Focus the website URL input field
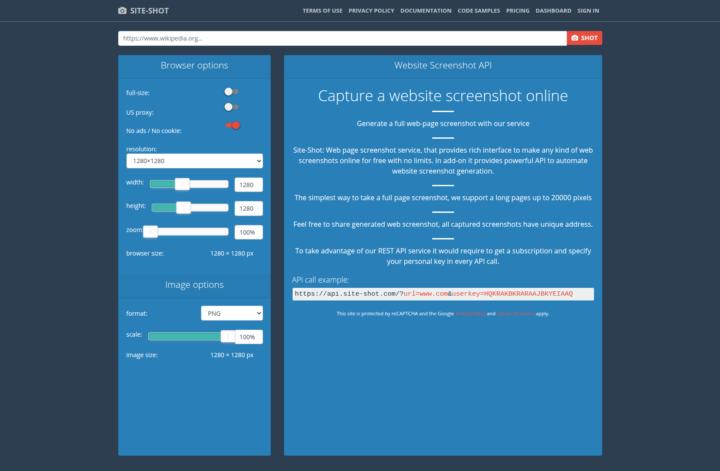This screenshot has width=720, height=471. pos(342,38)
